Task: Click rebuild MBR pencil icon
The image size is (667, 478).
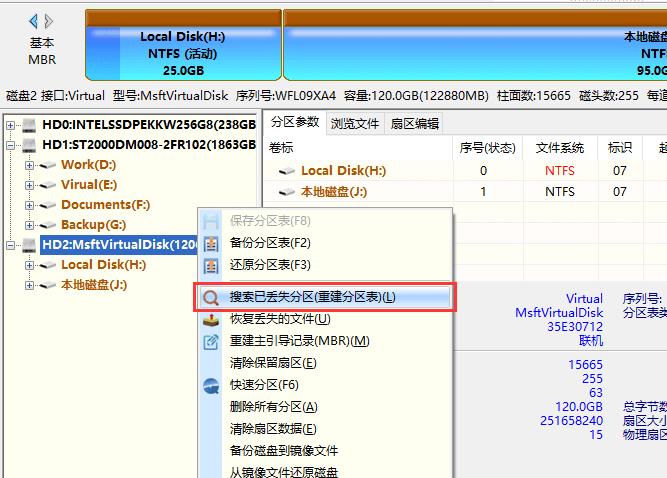Action: point(211,342)
